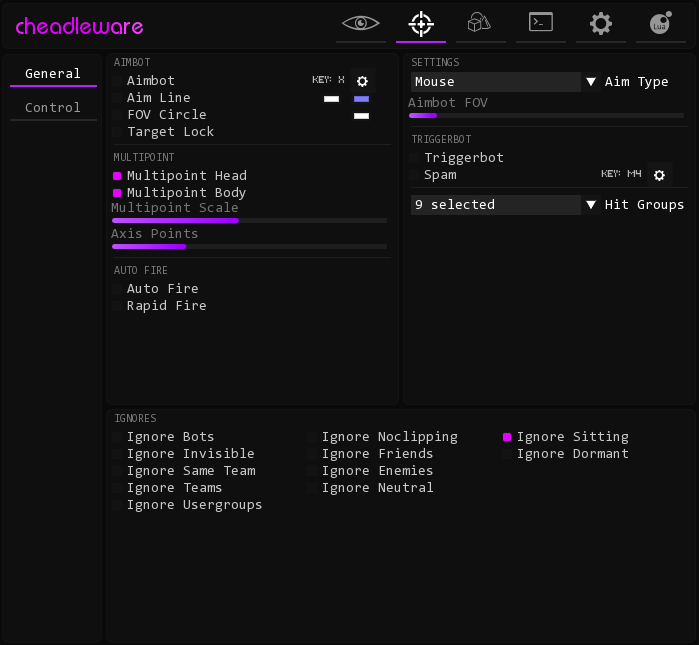Disable Multipoint Head checkbox
Screen dimensions: 699x645
pos(117,176)
